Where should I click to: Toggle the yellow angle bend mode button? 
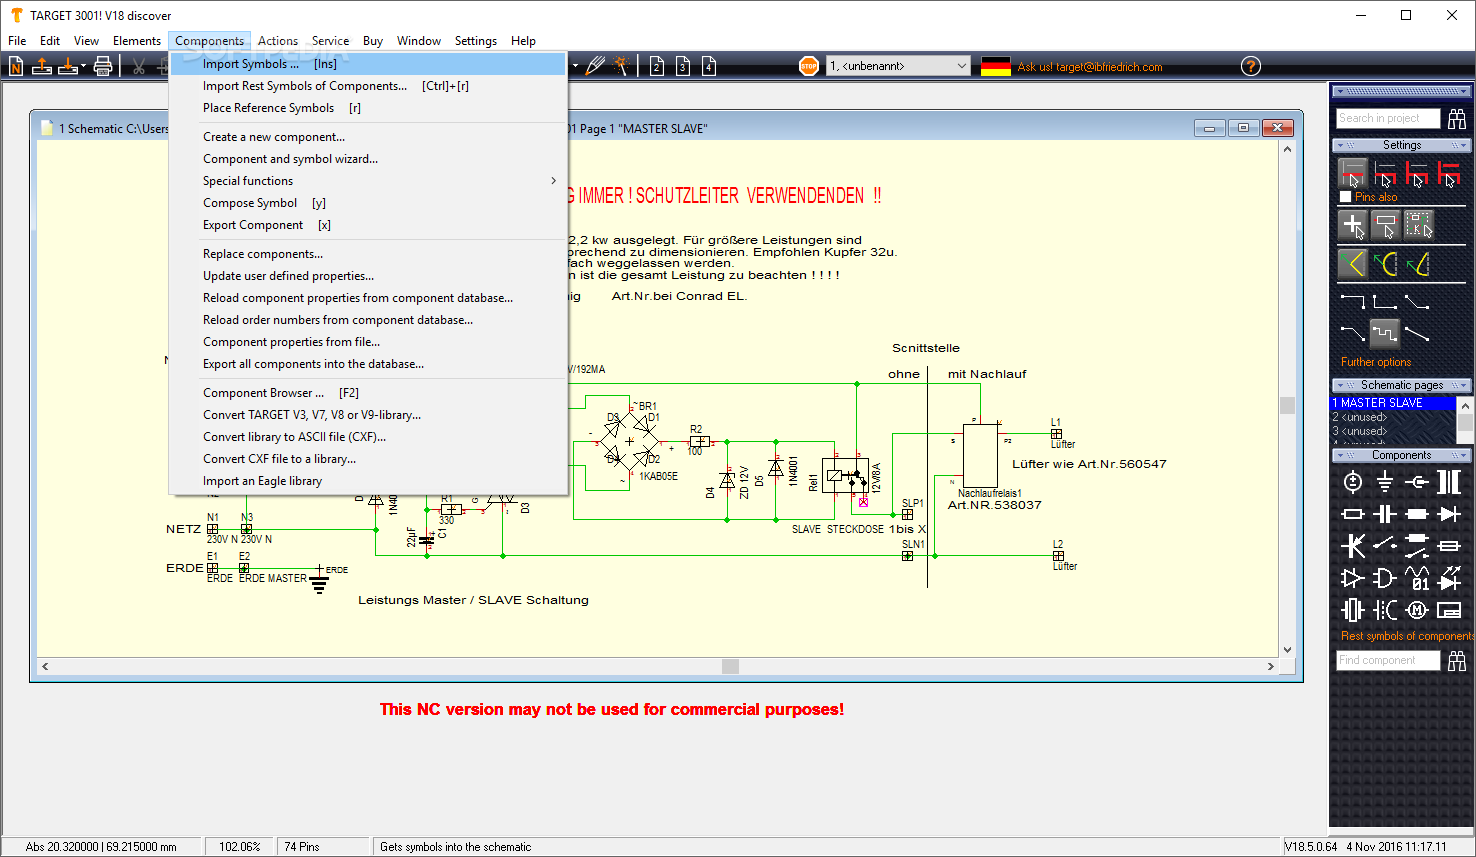pyautogui.click(x=1353, y=264)
